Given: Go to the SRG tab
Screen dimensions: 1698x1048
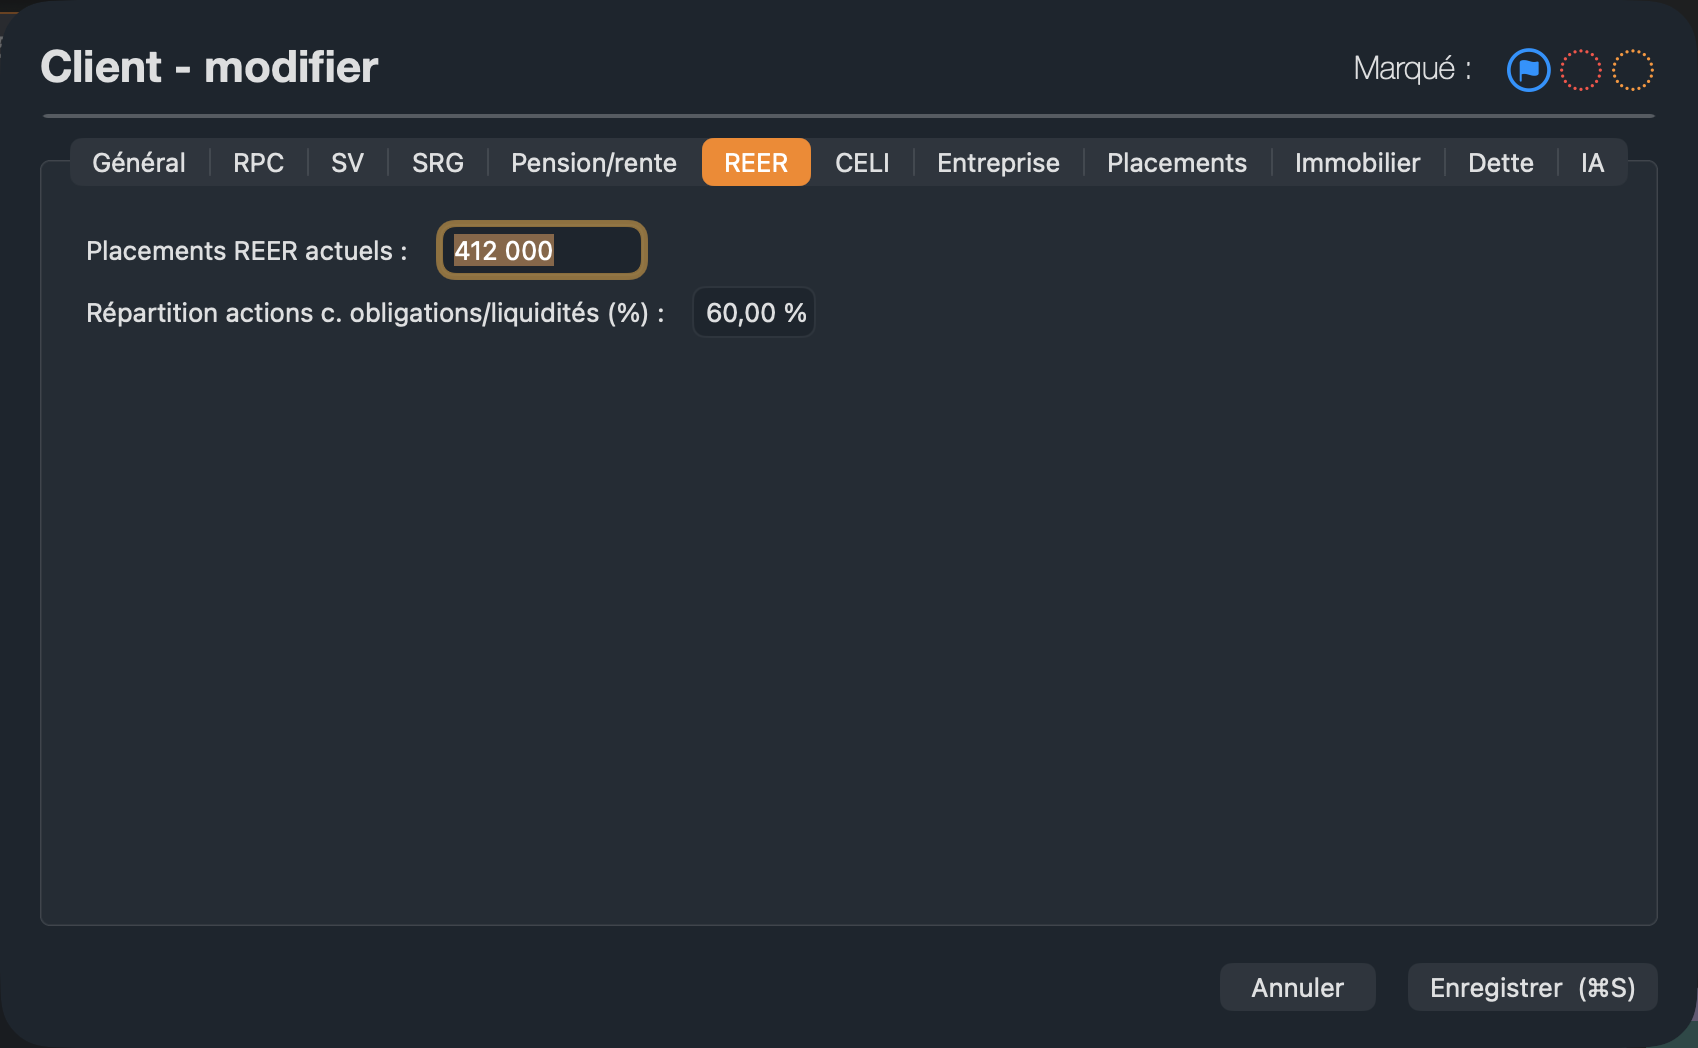Looking at the screenshot, I should (x=438, y=162).
